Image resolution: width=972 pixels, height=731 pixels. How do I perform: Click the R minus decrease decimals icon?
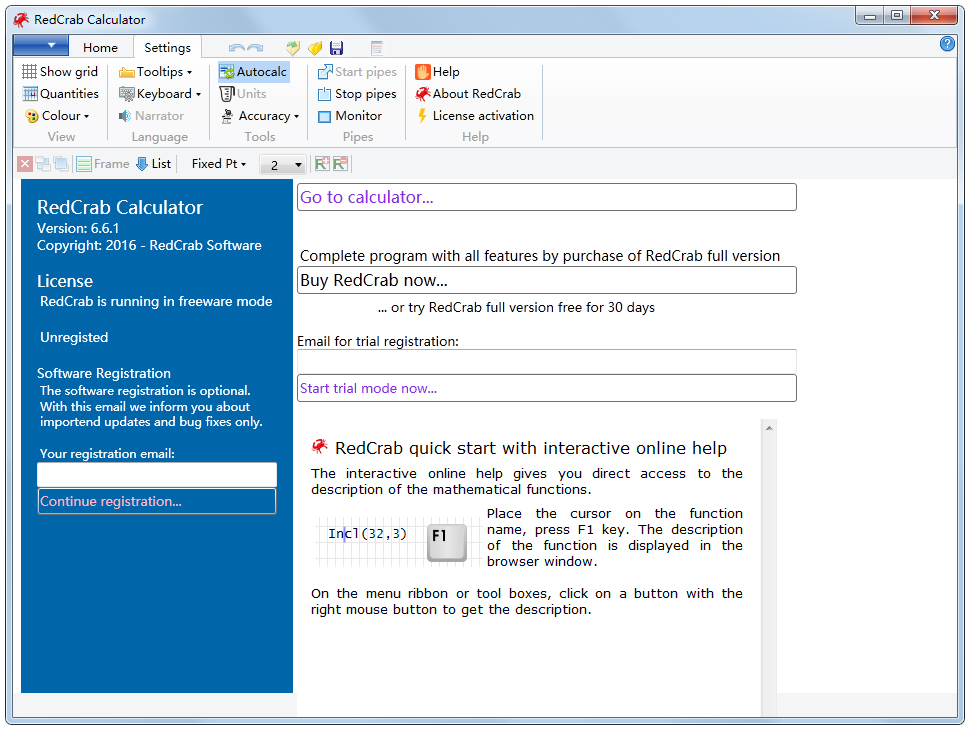click(340, 164)
